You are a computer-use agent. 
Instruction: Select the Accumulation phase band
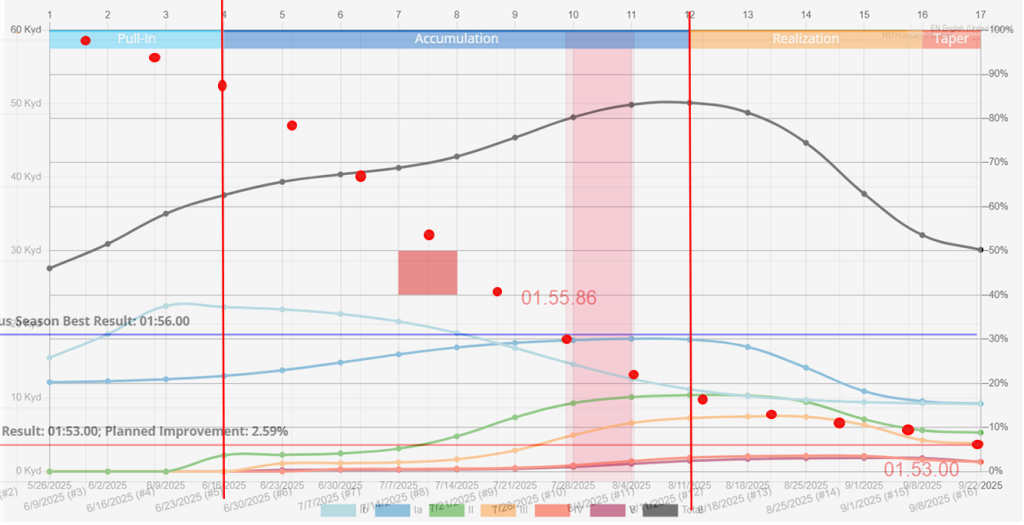coord(456,39)
